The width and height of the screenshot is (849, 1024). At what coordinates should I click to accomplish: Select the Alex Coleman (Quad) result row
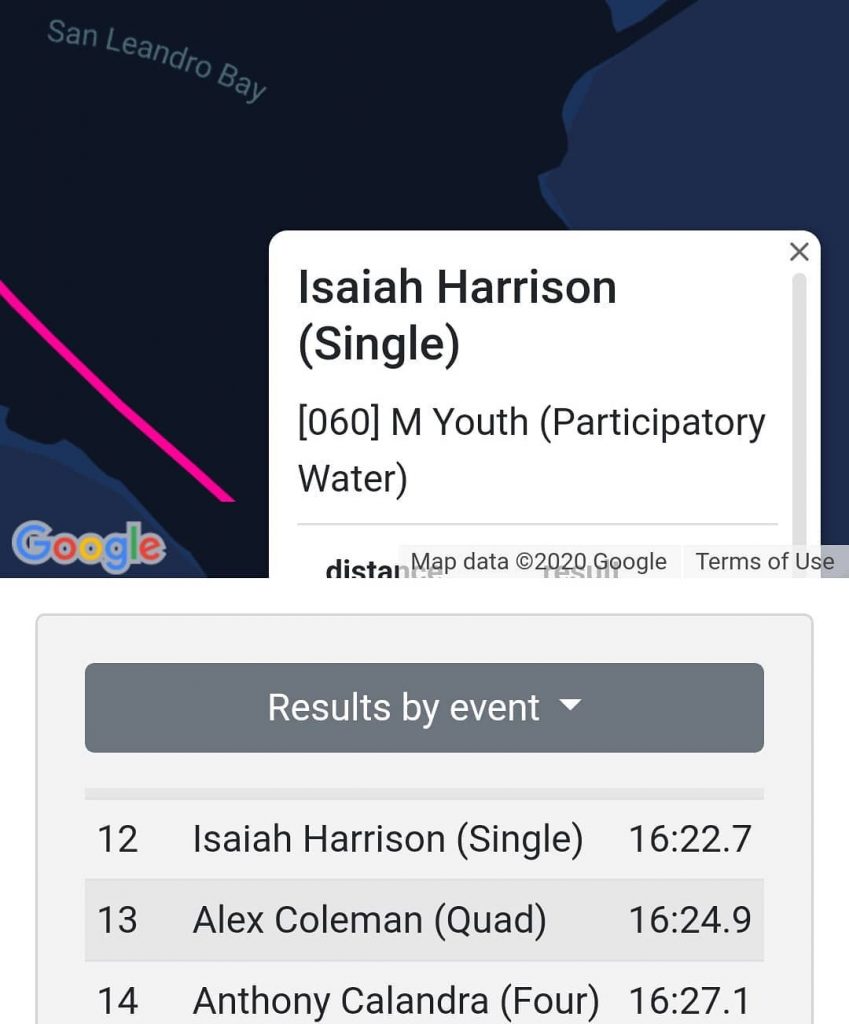(x=424, y=920)
